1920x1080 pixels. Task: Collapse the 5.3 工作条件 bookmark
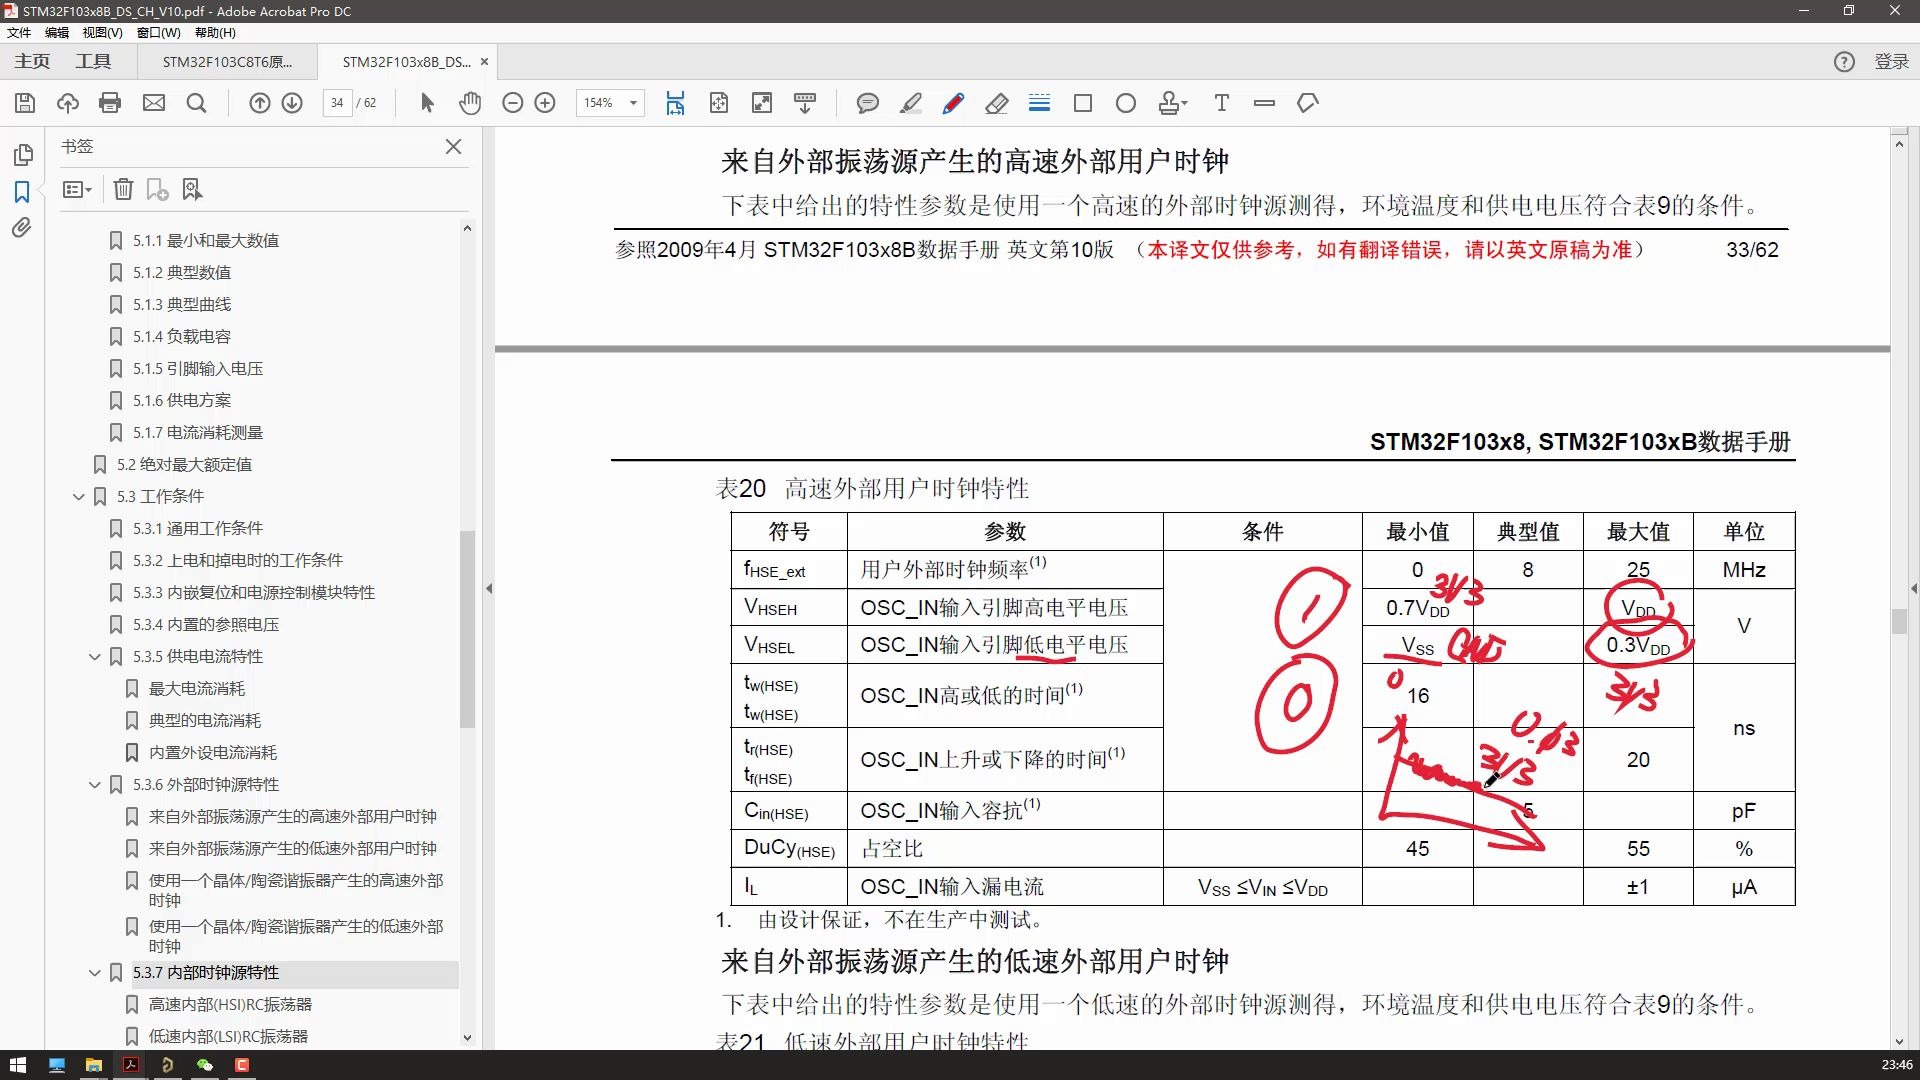pyautogui.click(x=79, y=496)
